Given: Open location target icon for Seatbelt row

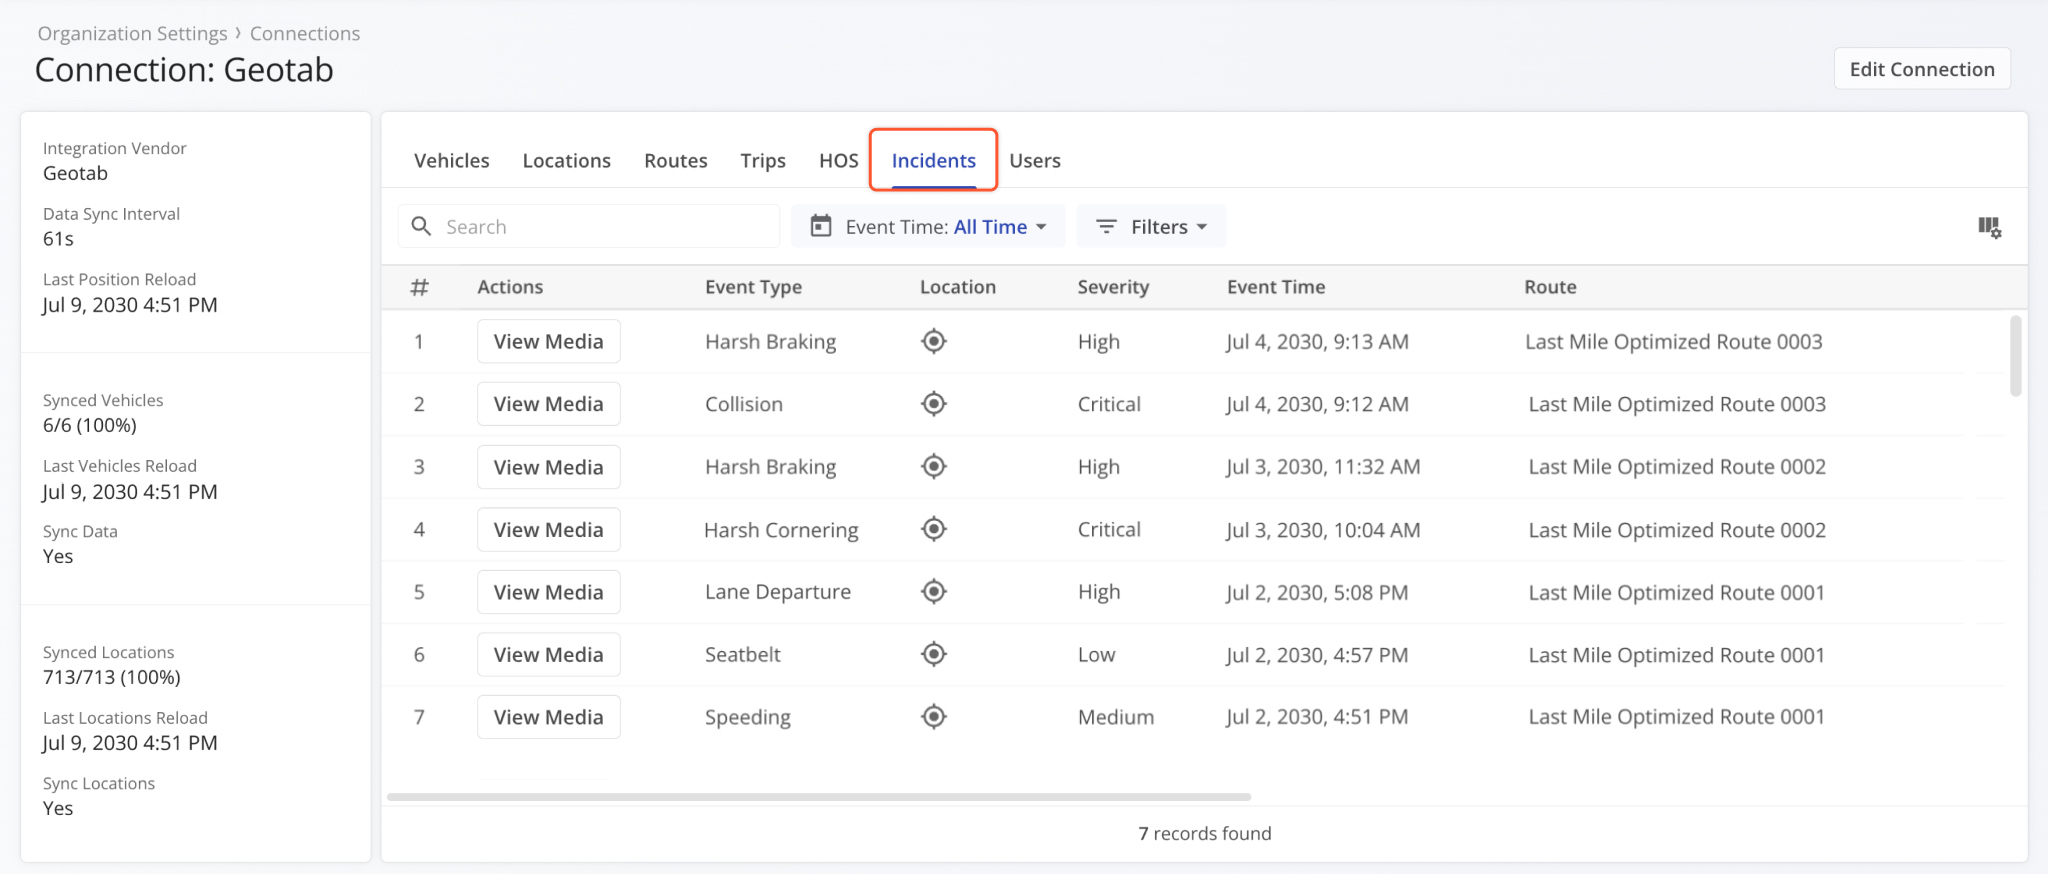Looking at the screenshot, I should pos(933,654).
